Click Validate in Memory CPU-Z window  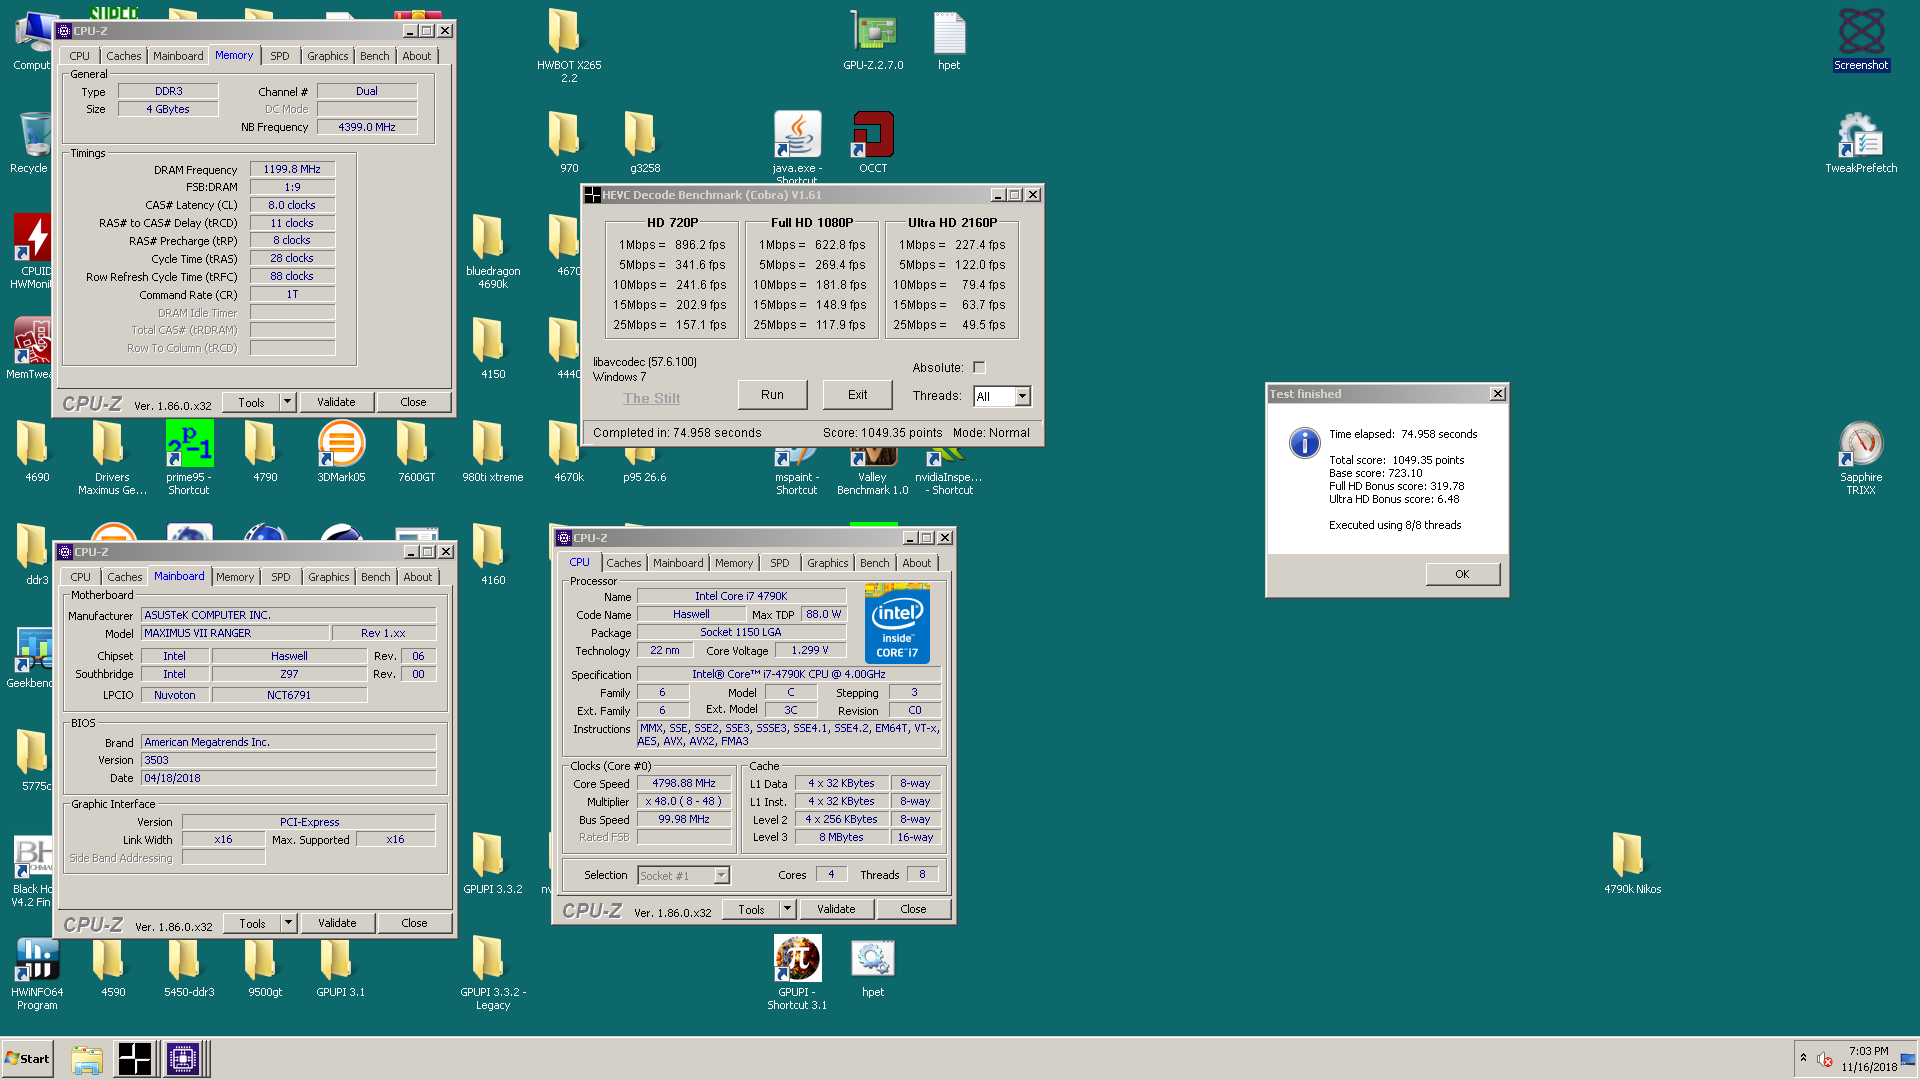[x=336, y=402]
